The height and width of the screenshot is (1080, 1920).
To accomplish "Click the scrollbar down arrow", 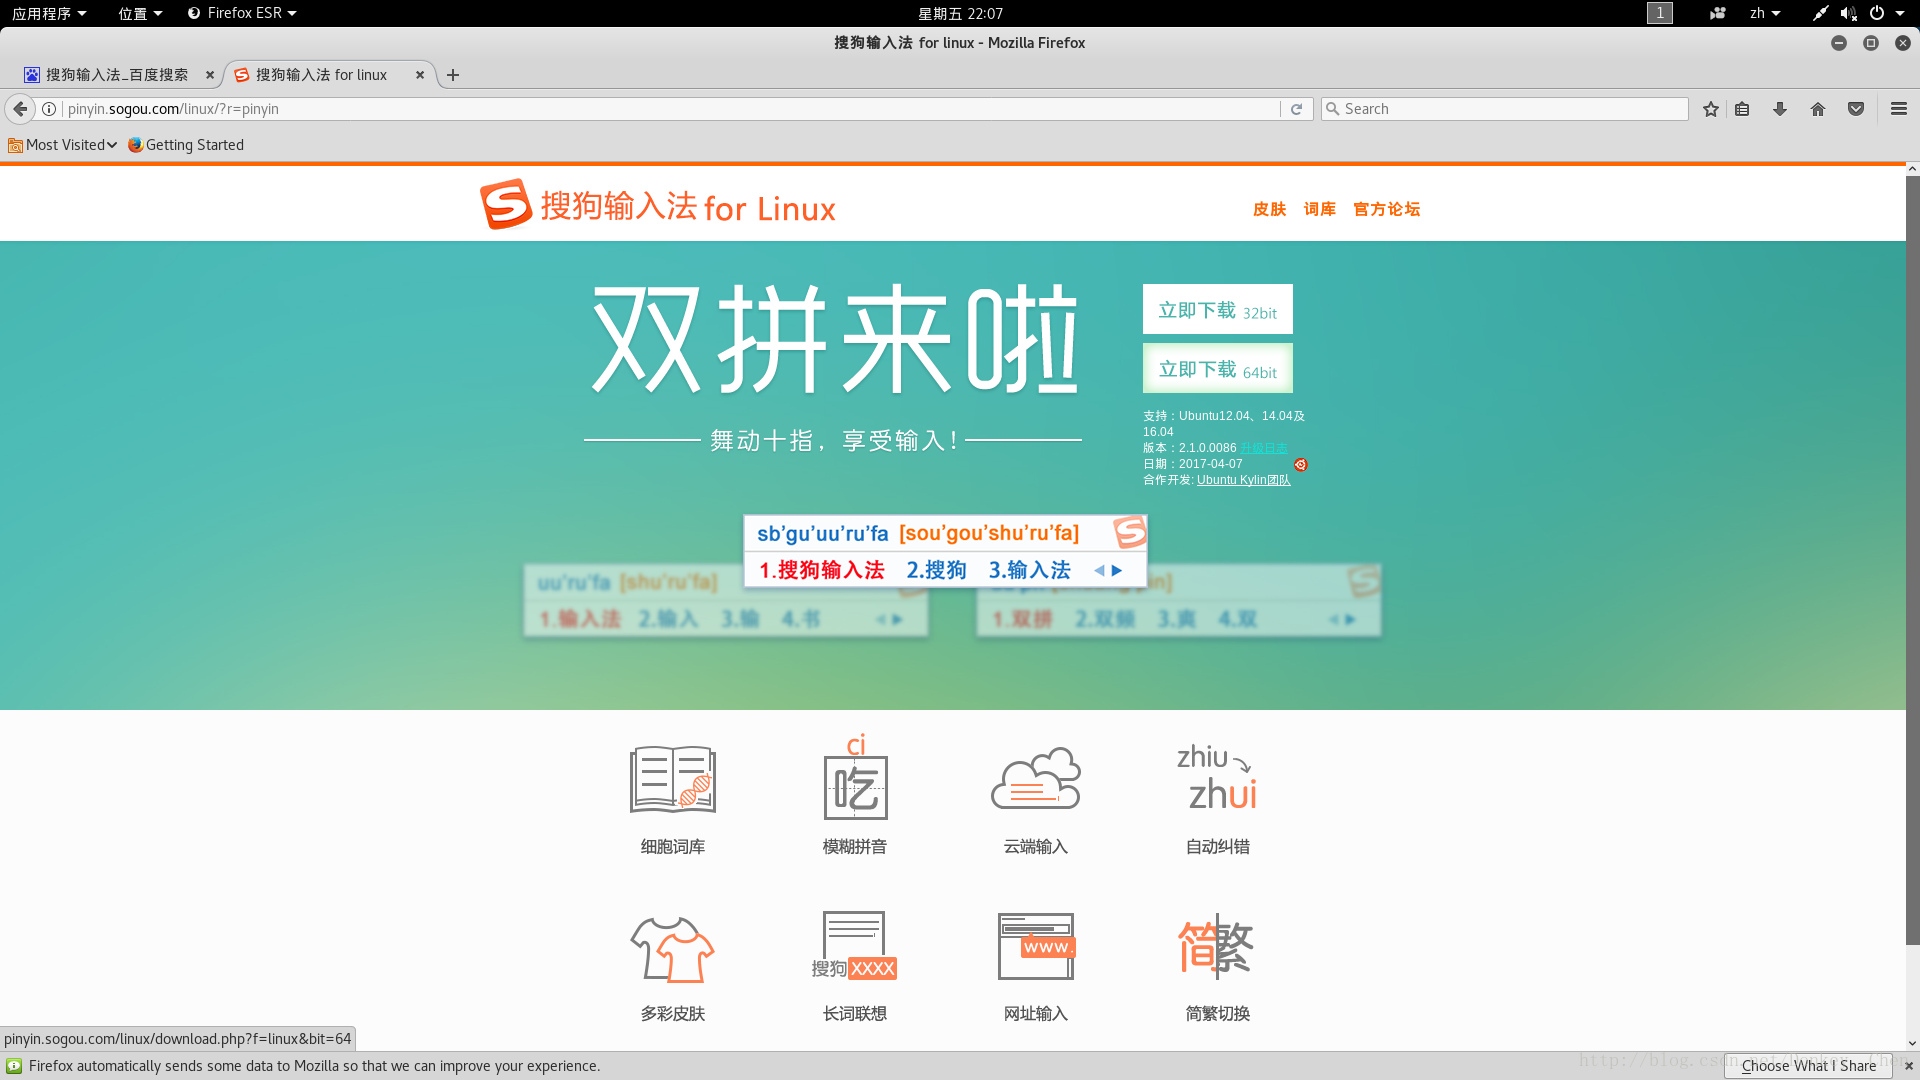I will [x=1912, y=1043].
